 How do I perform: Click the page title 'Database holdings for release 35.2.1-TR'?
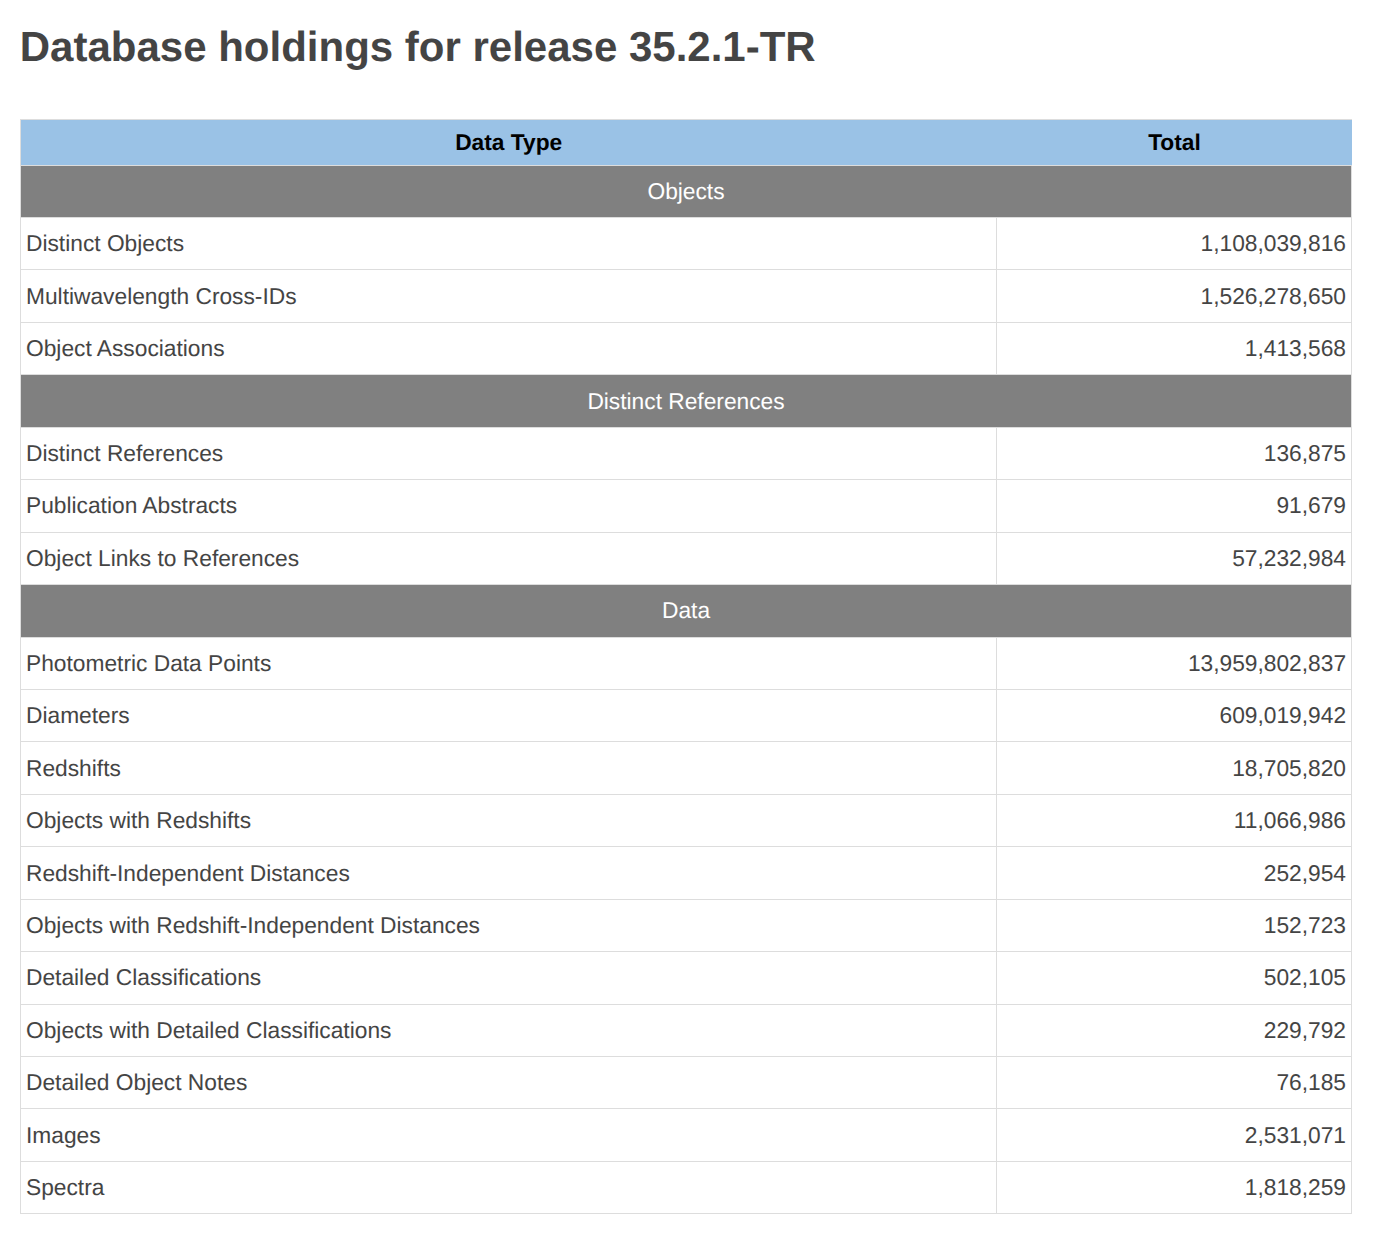pos(417,47)
